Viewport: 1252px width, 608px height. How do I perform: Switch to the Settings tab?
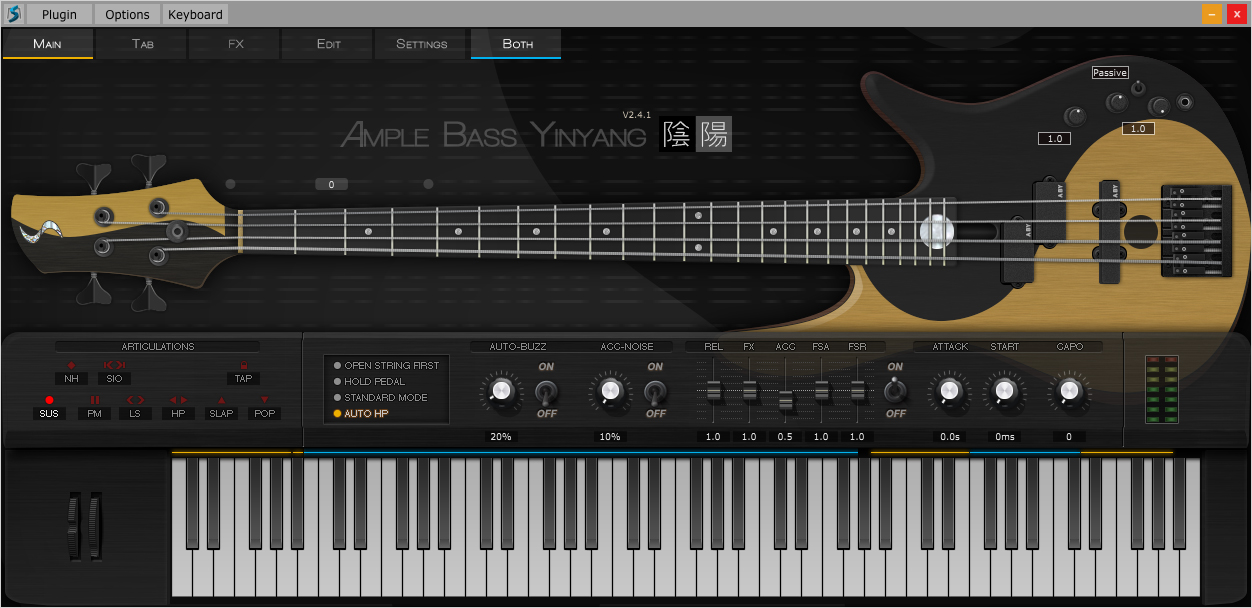coord(420,44)
